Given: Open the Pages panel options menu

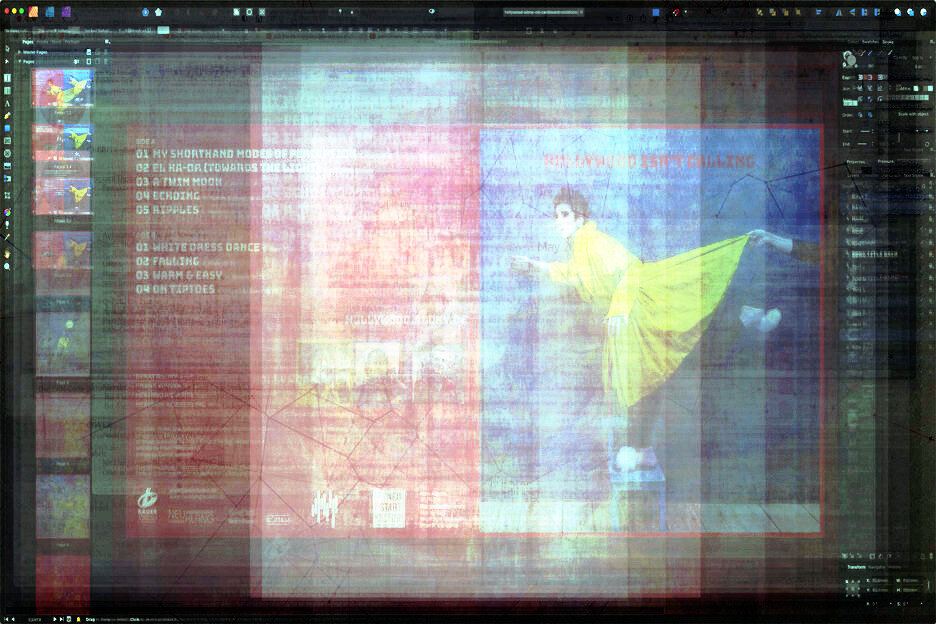Looking at the screenshot, I should click(x=107, y=42).
